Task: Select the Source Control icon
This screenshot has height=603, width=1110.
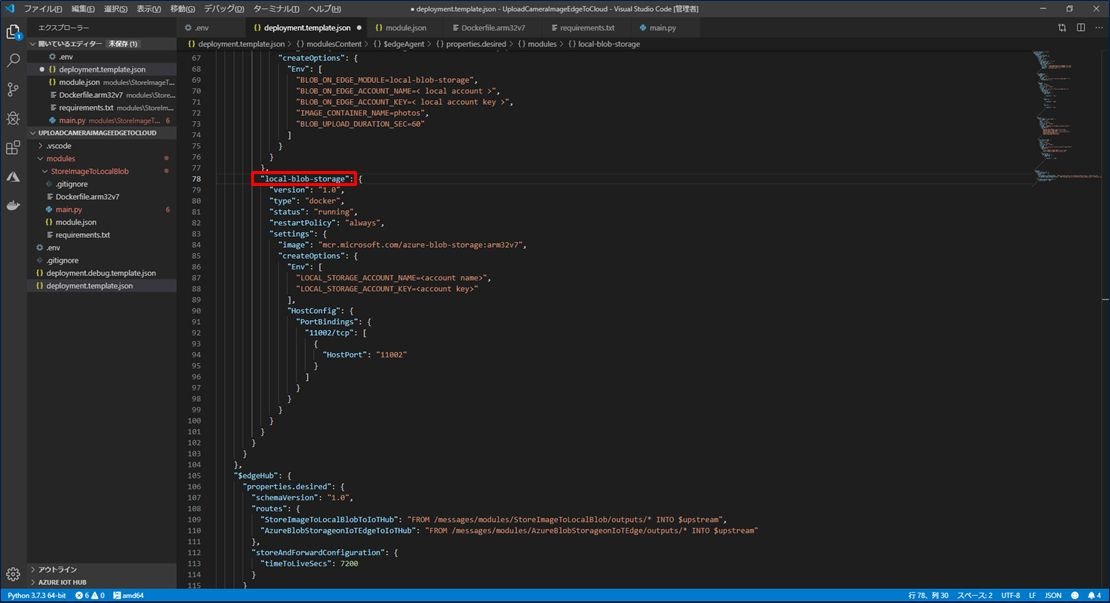Action: coord(13,89)
